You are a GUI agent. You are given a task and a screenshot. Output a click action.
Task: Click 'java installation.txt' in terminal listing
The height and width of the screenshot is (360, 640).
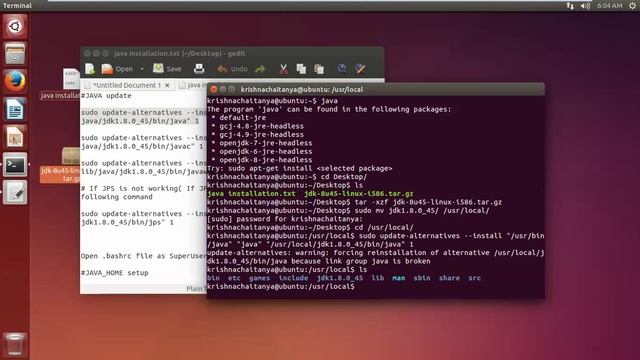tap(251, 194)
